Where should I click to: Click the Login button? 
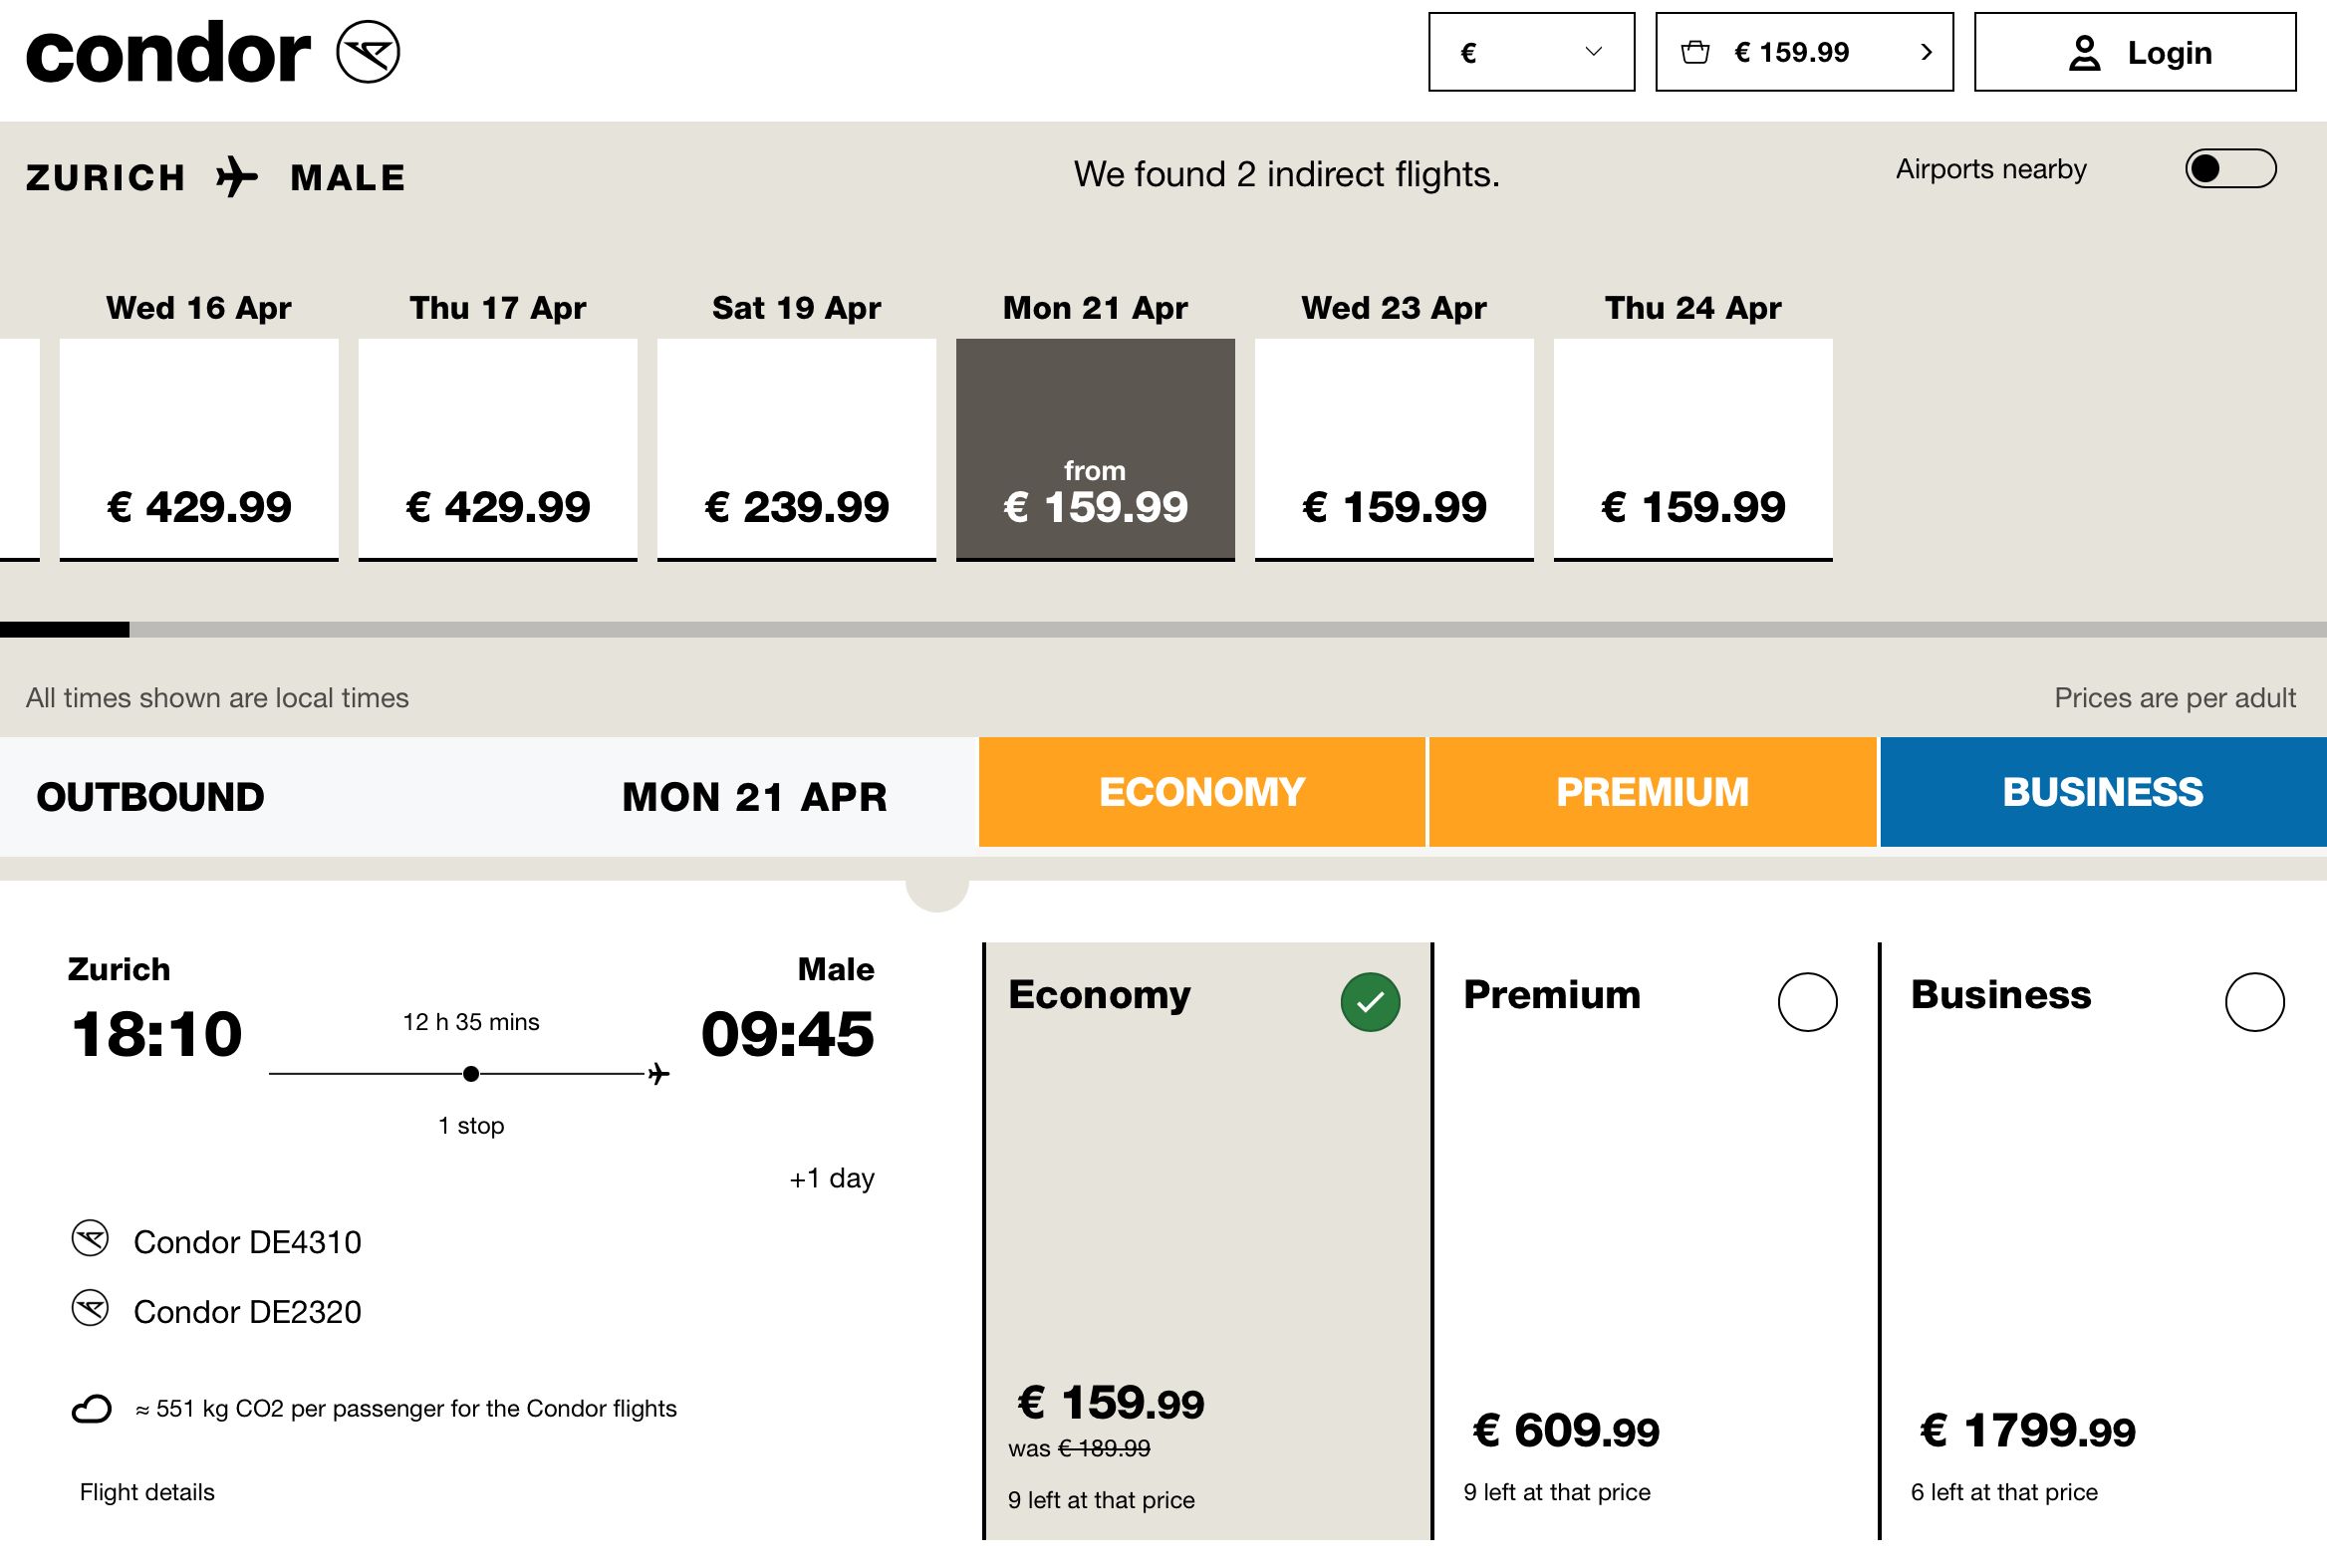coord(2135,52)
